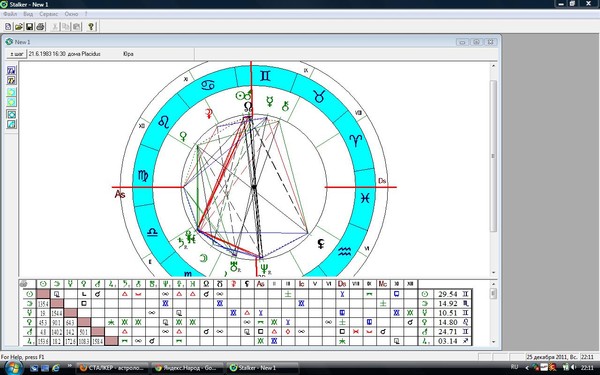Click the Paste clipboard toolbar icon

pos(77,26)
